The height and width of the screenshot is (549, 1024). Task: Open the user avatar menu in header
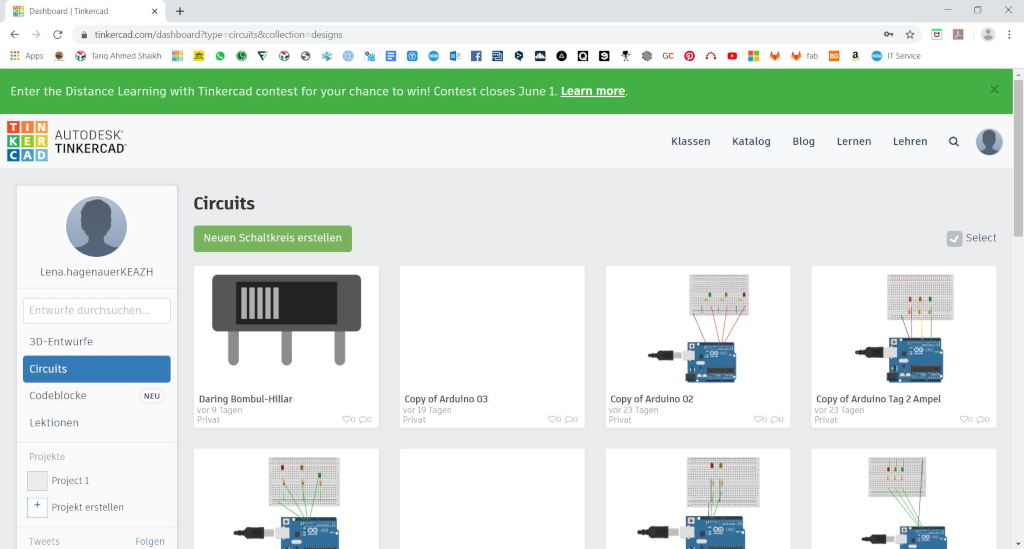(989, 142)
